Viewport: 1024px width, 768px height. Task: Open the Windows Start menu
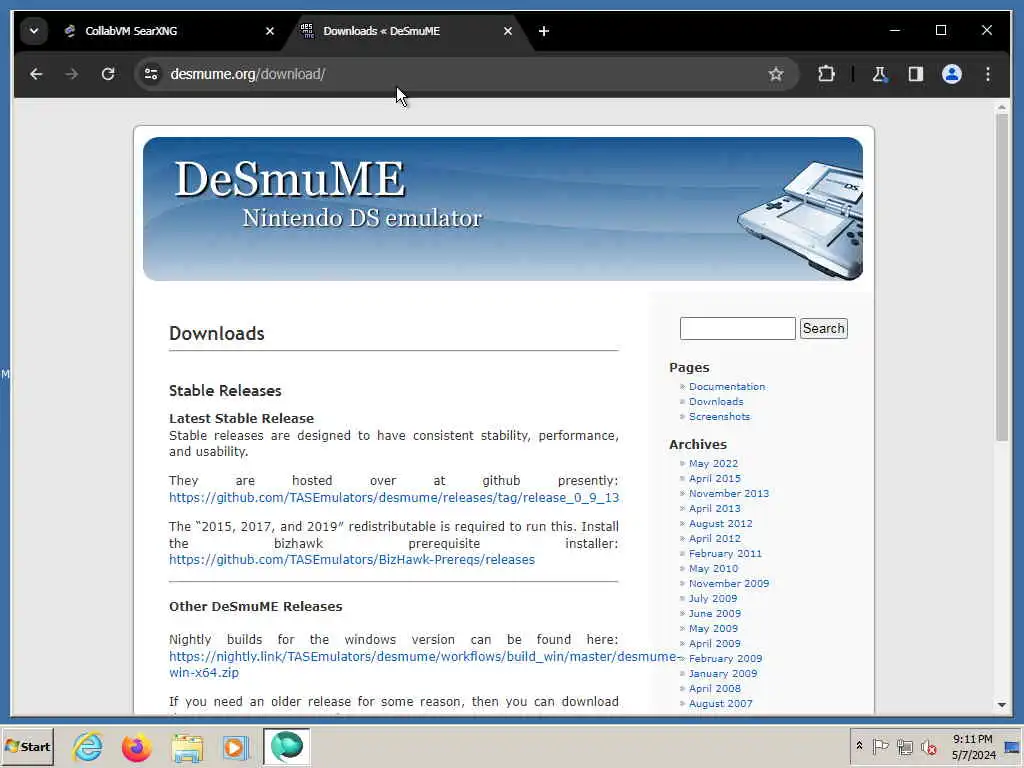(27, 746)
